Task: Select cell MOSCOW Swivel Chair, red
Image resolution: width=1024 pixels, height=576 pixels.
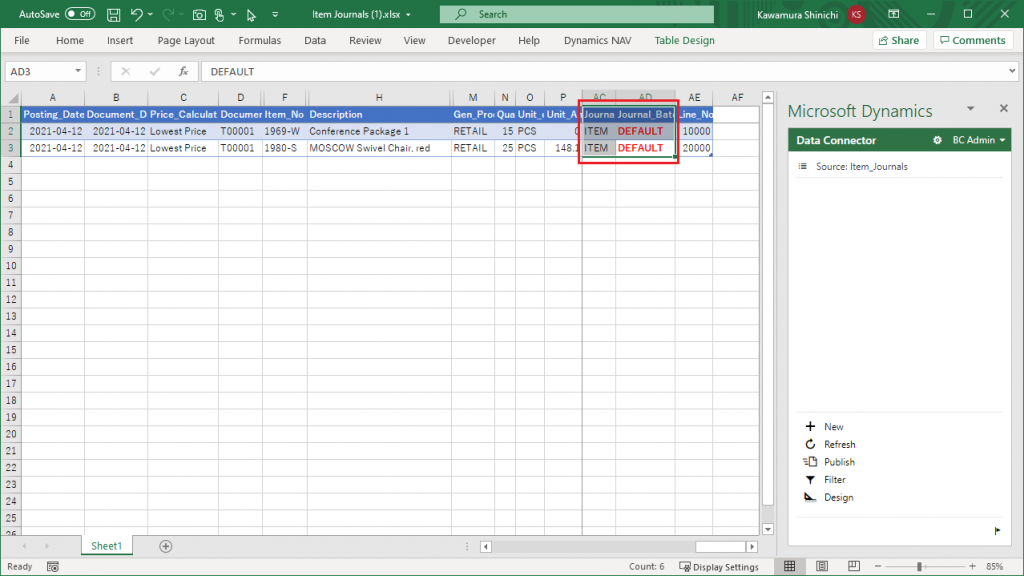Action: click(x=379, y=148)
